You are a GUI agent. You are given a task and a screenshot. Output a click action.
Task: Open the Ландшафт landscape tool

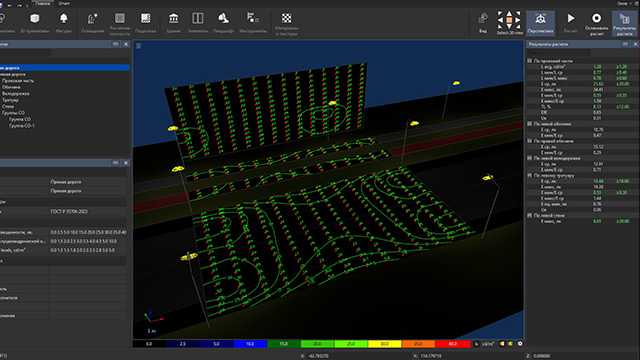[223, 22]
